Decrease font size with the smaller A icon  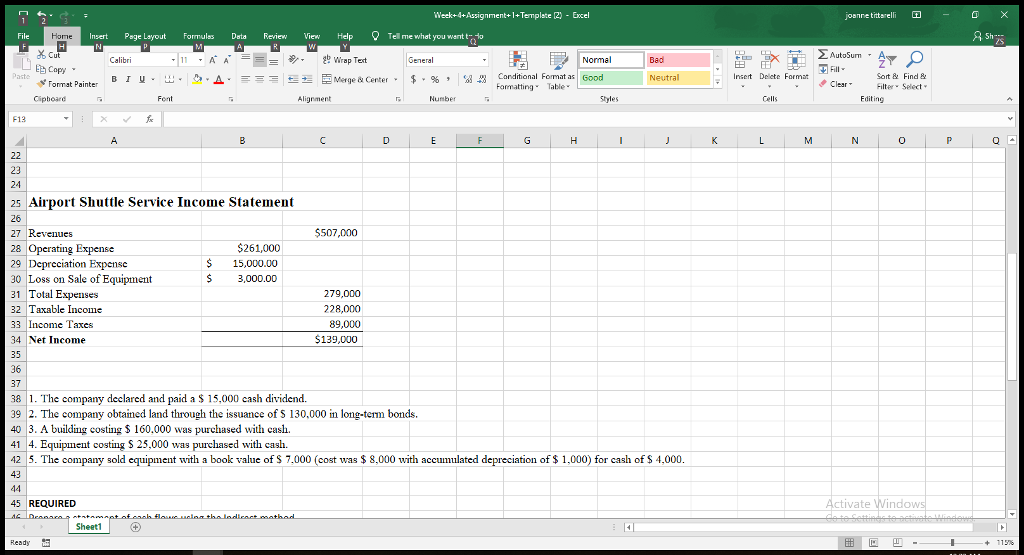(x=227, y=59)
